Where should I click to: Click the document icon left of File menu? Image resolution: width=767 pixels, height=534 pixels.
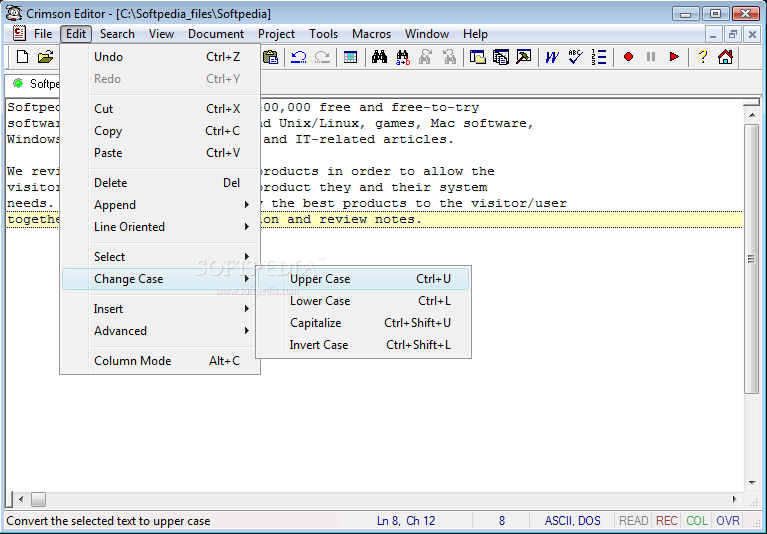[19, 33]
